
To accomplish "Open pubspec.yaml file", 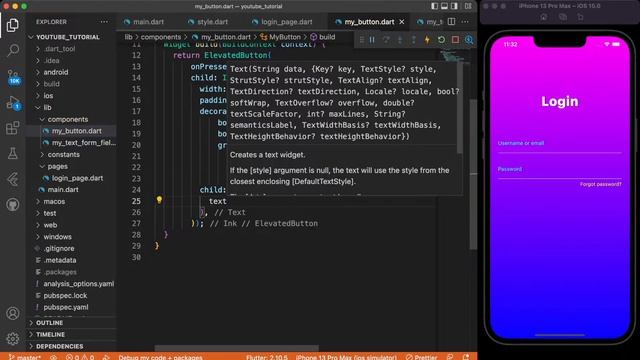I will [66, 307].
